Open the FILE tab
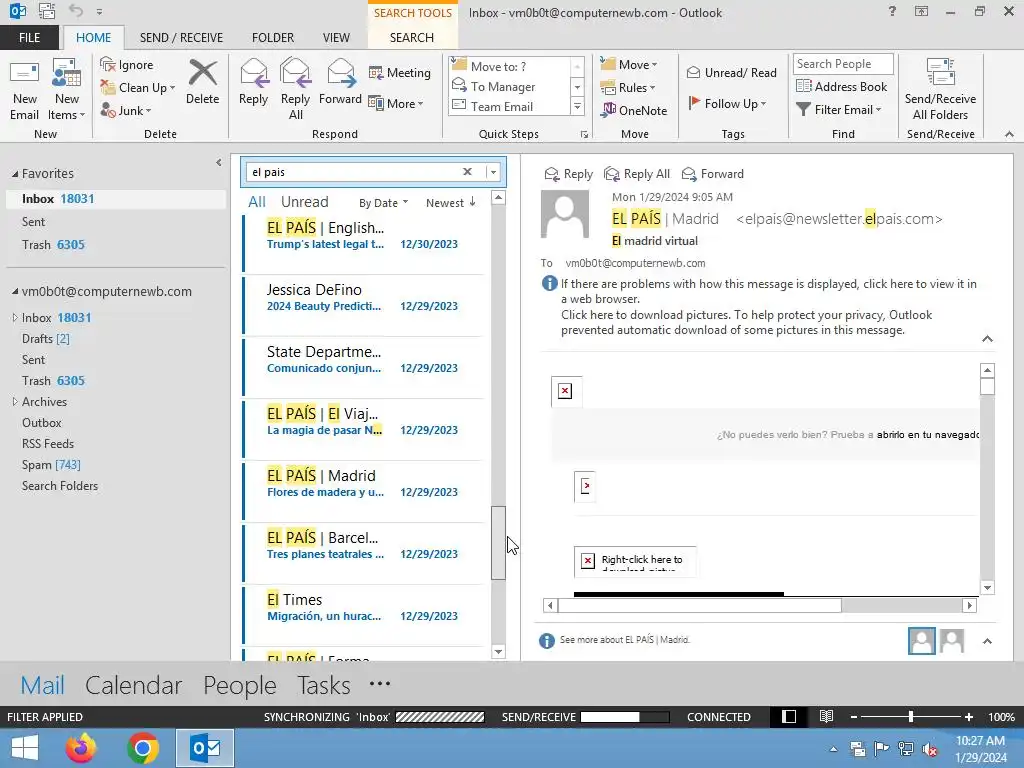Screen dimensions: 1024x768 (x=29, y=37)
